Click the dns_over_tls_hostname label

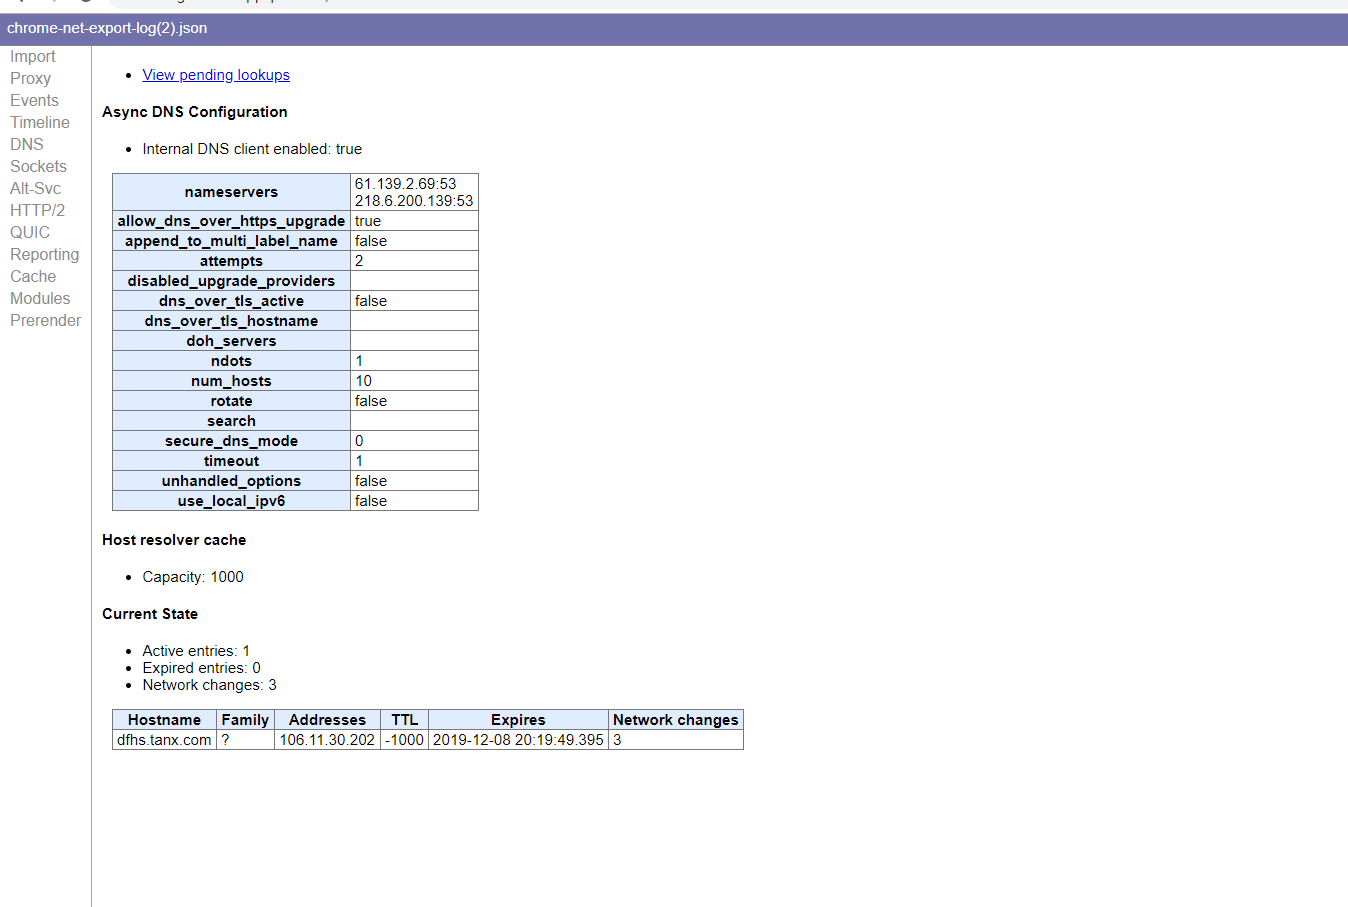point(231,321)
